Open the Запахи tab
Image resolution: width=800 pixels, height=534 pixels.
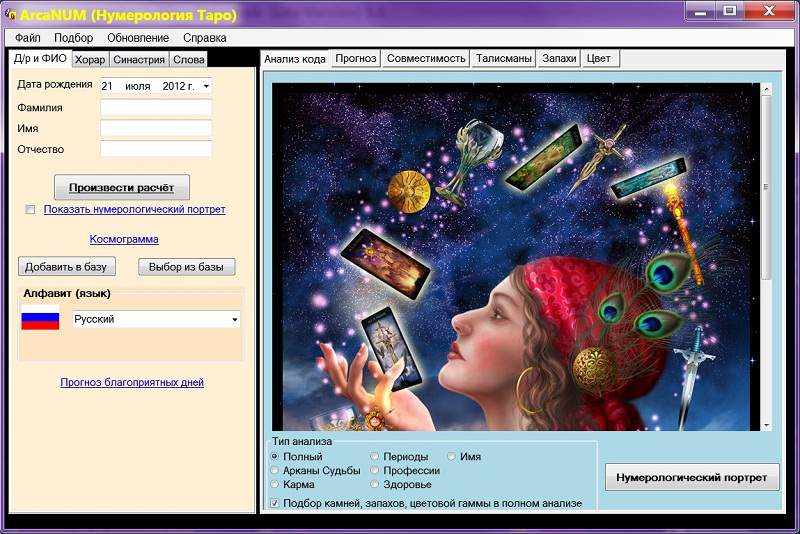(559, 58)
